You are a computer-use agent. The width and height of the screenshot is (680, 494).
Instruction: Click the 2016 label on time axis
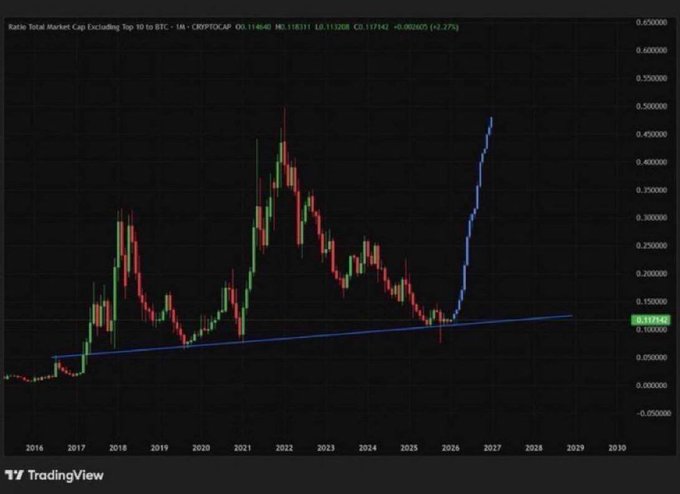pyautogui.click(x=35, y=448)
